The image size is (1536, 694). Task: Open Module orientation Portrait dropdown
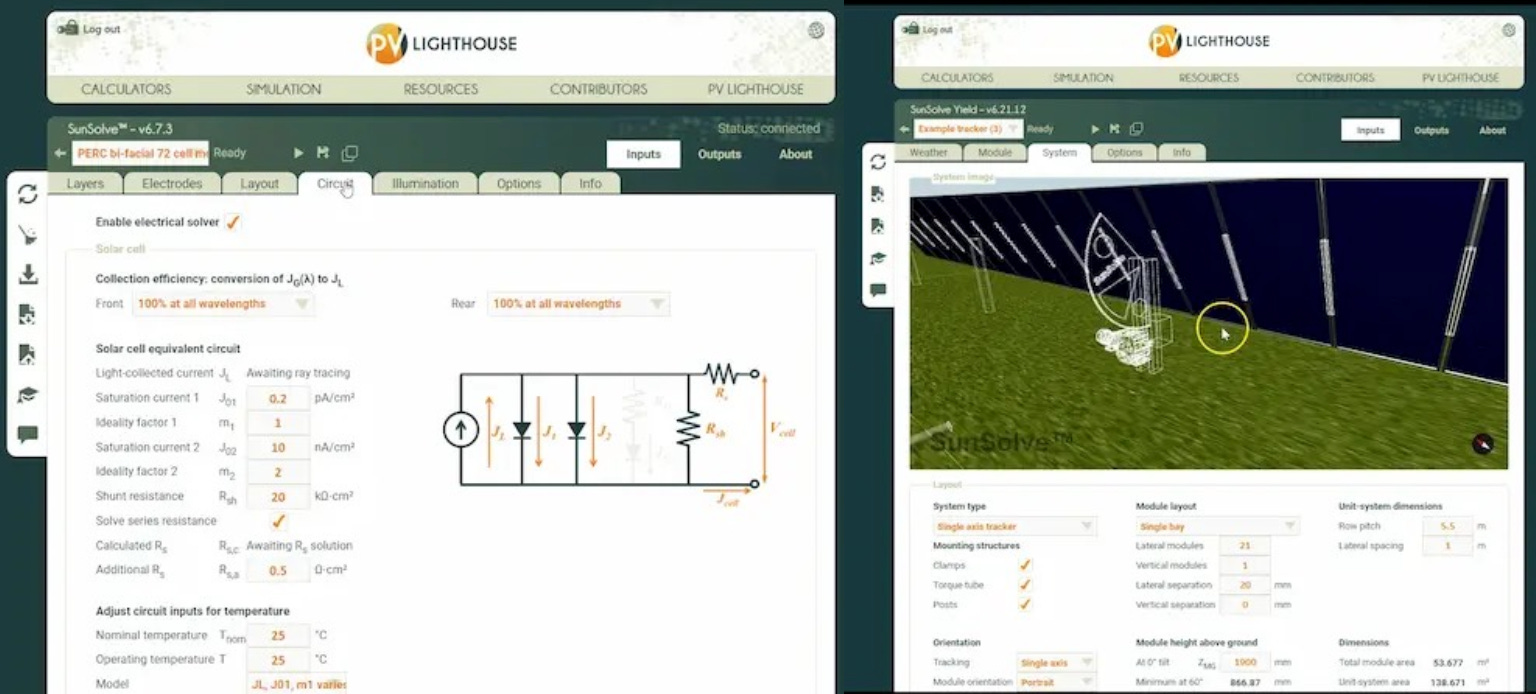pyautogui.click(x=1056, y=682)
